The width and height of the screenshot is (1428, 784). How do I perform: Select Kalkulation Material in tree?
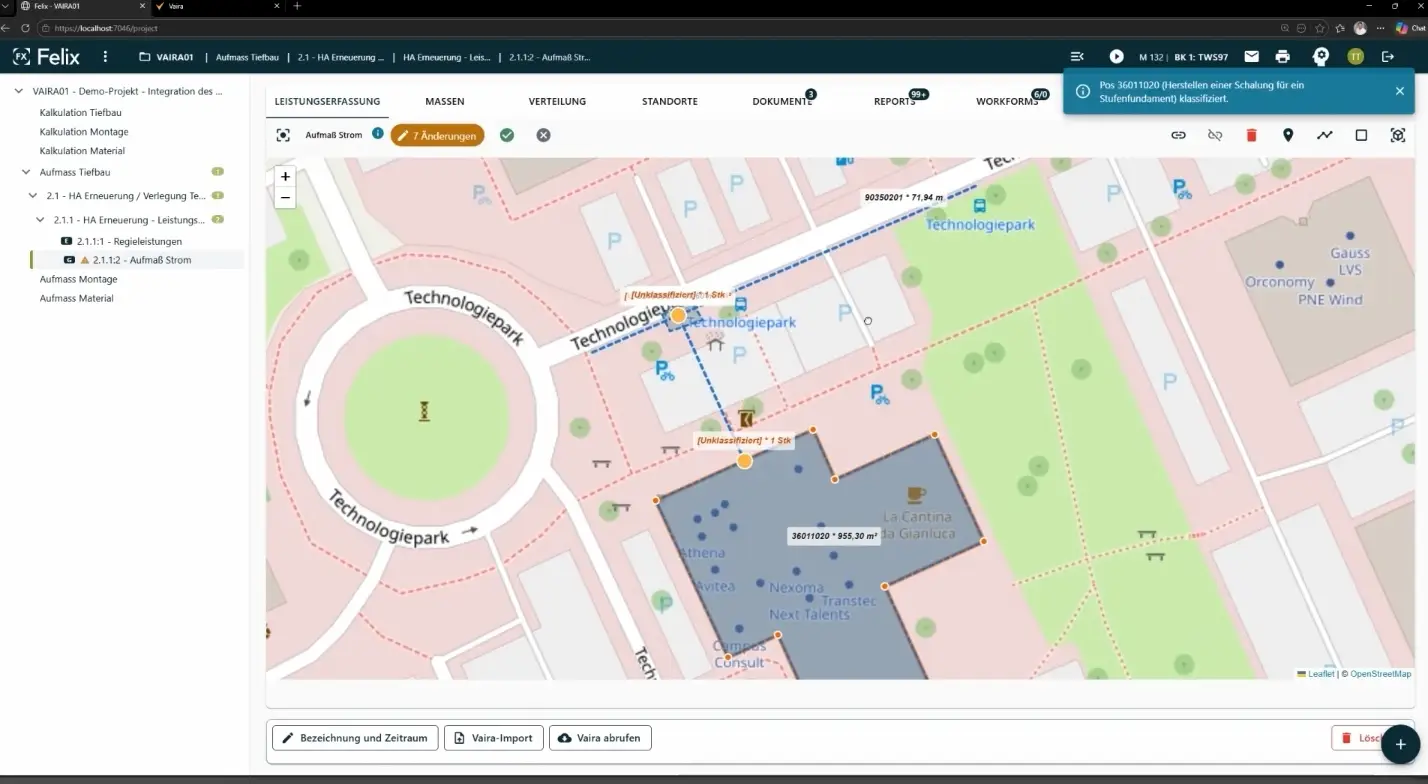tap(82, 151)
